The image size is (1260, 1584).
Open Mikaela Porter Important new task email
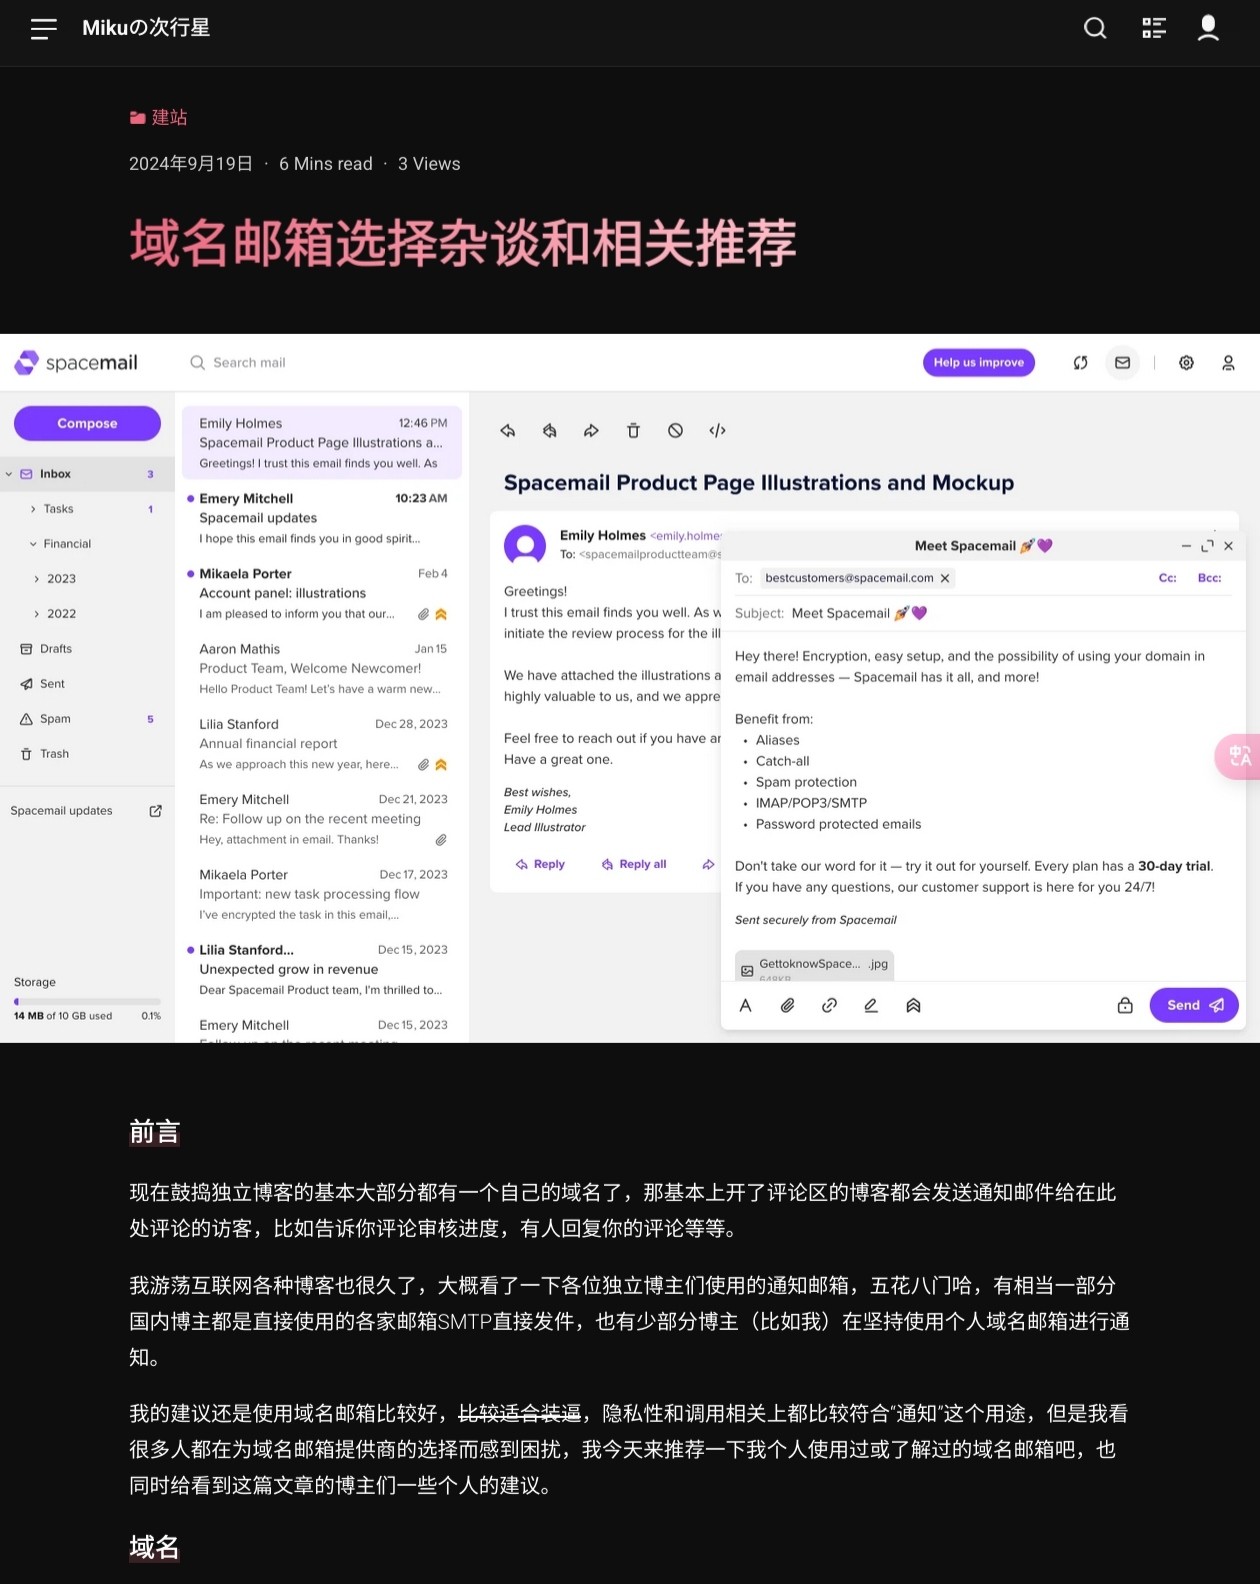322,894
